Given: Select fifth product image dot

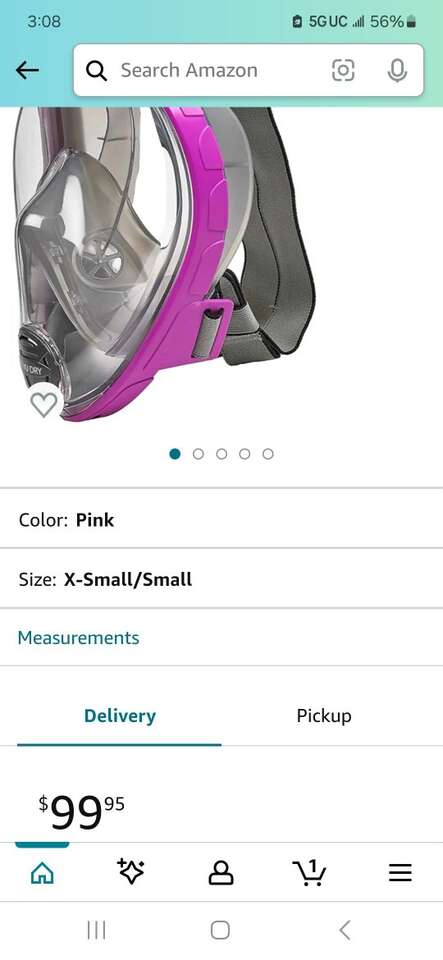Looking at the screenshot, I should pyautogui.click(x=268, y=454).
